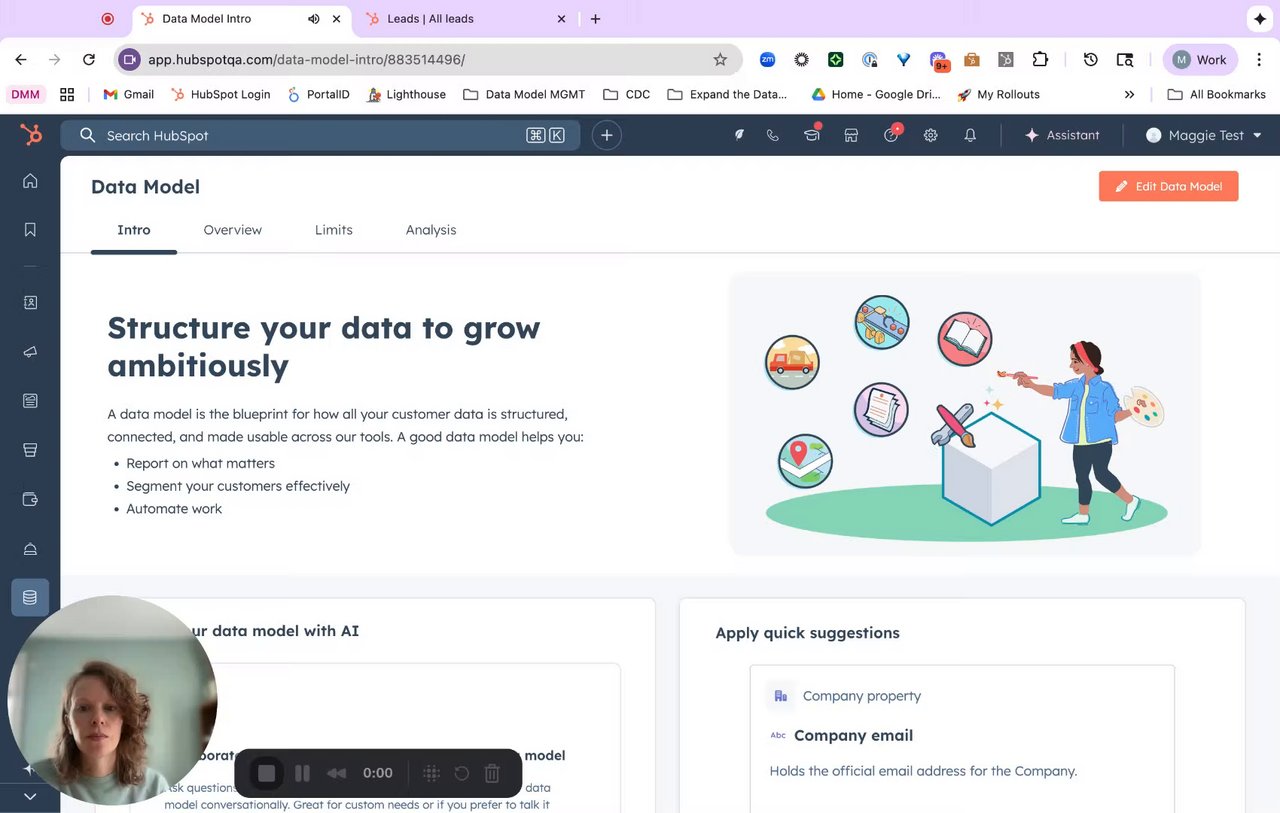The height and width of the screenshot is (813, 1280).
Task: Open the recording effects grid icon
Action: coord(431,773)
